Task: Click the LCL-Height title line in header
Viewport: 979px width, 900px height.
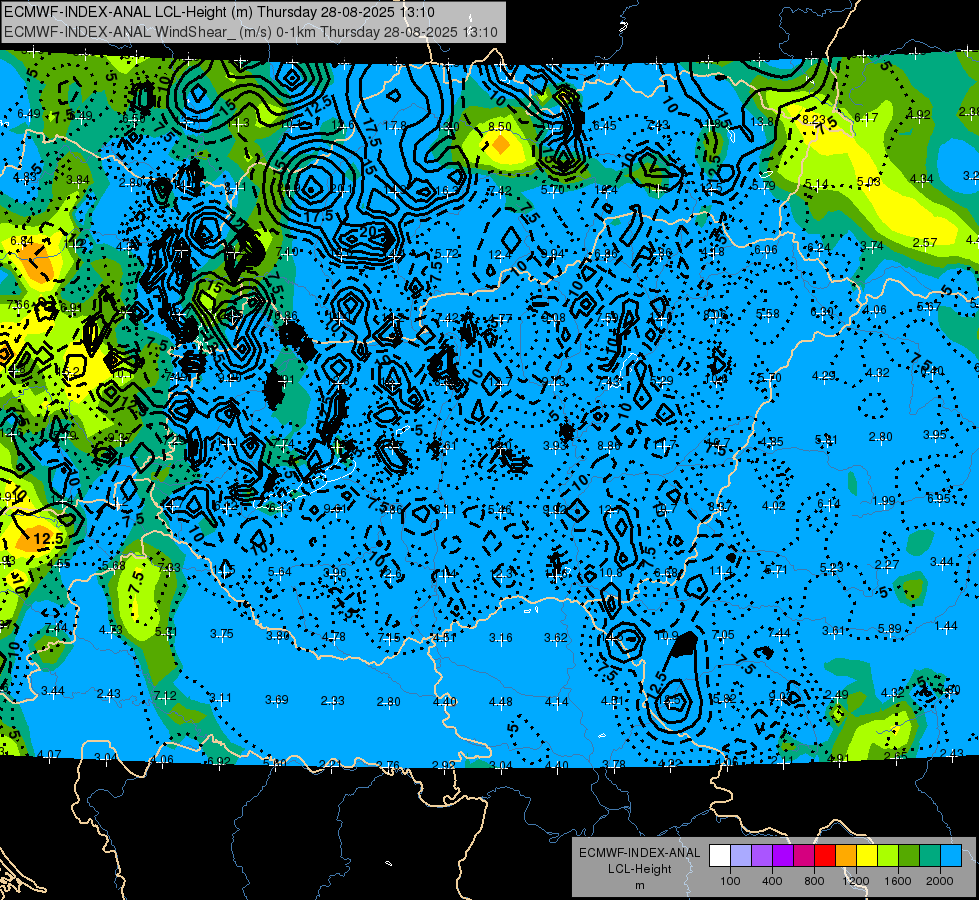Action: coord(220,12)
